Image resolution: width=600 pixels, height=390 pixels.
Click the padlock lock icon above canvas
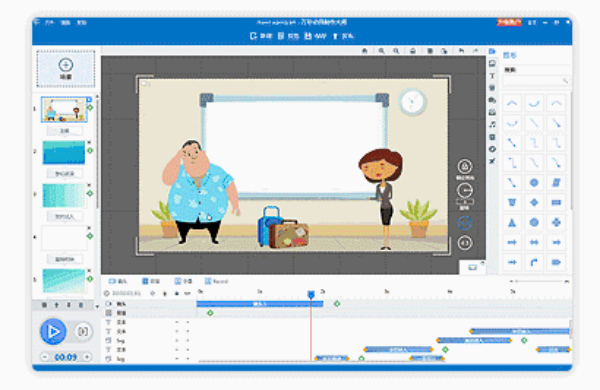pyautogui.click(x=412, y=51)
